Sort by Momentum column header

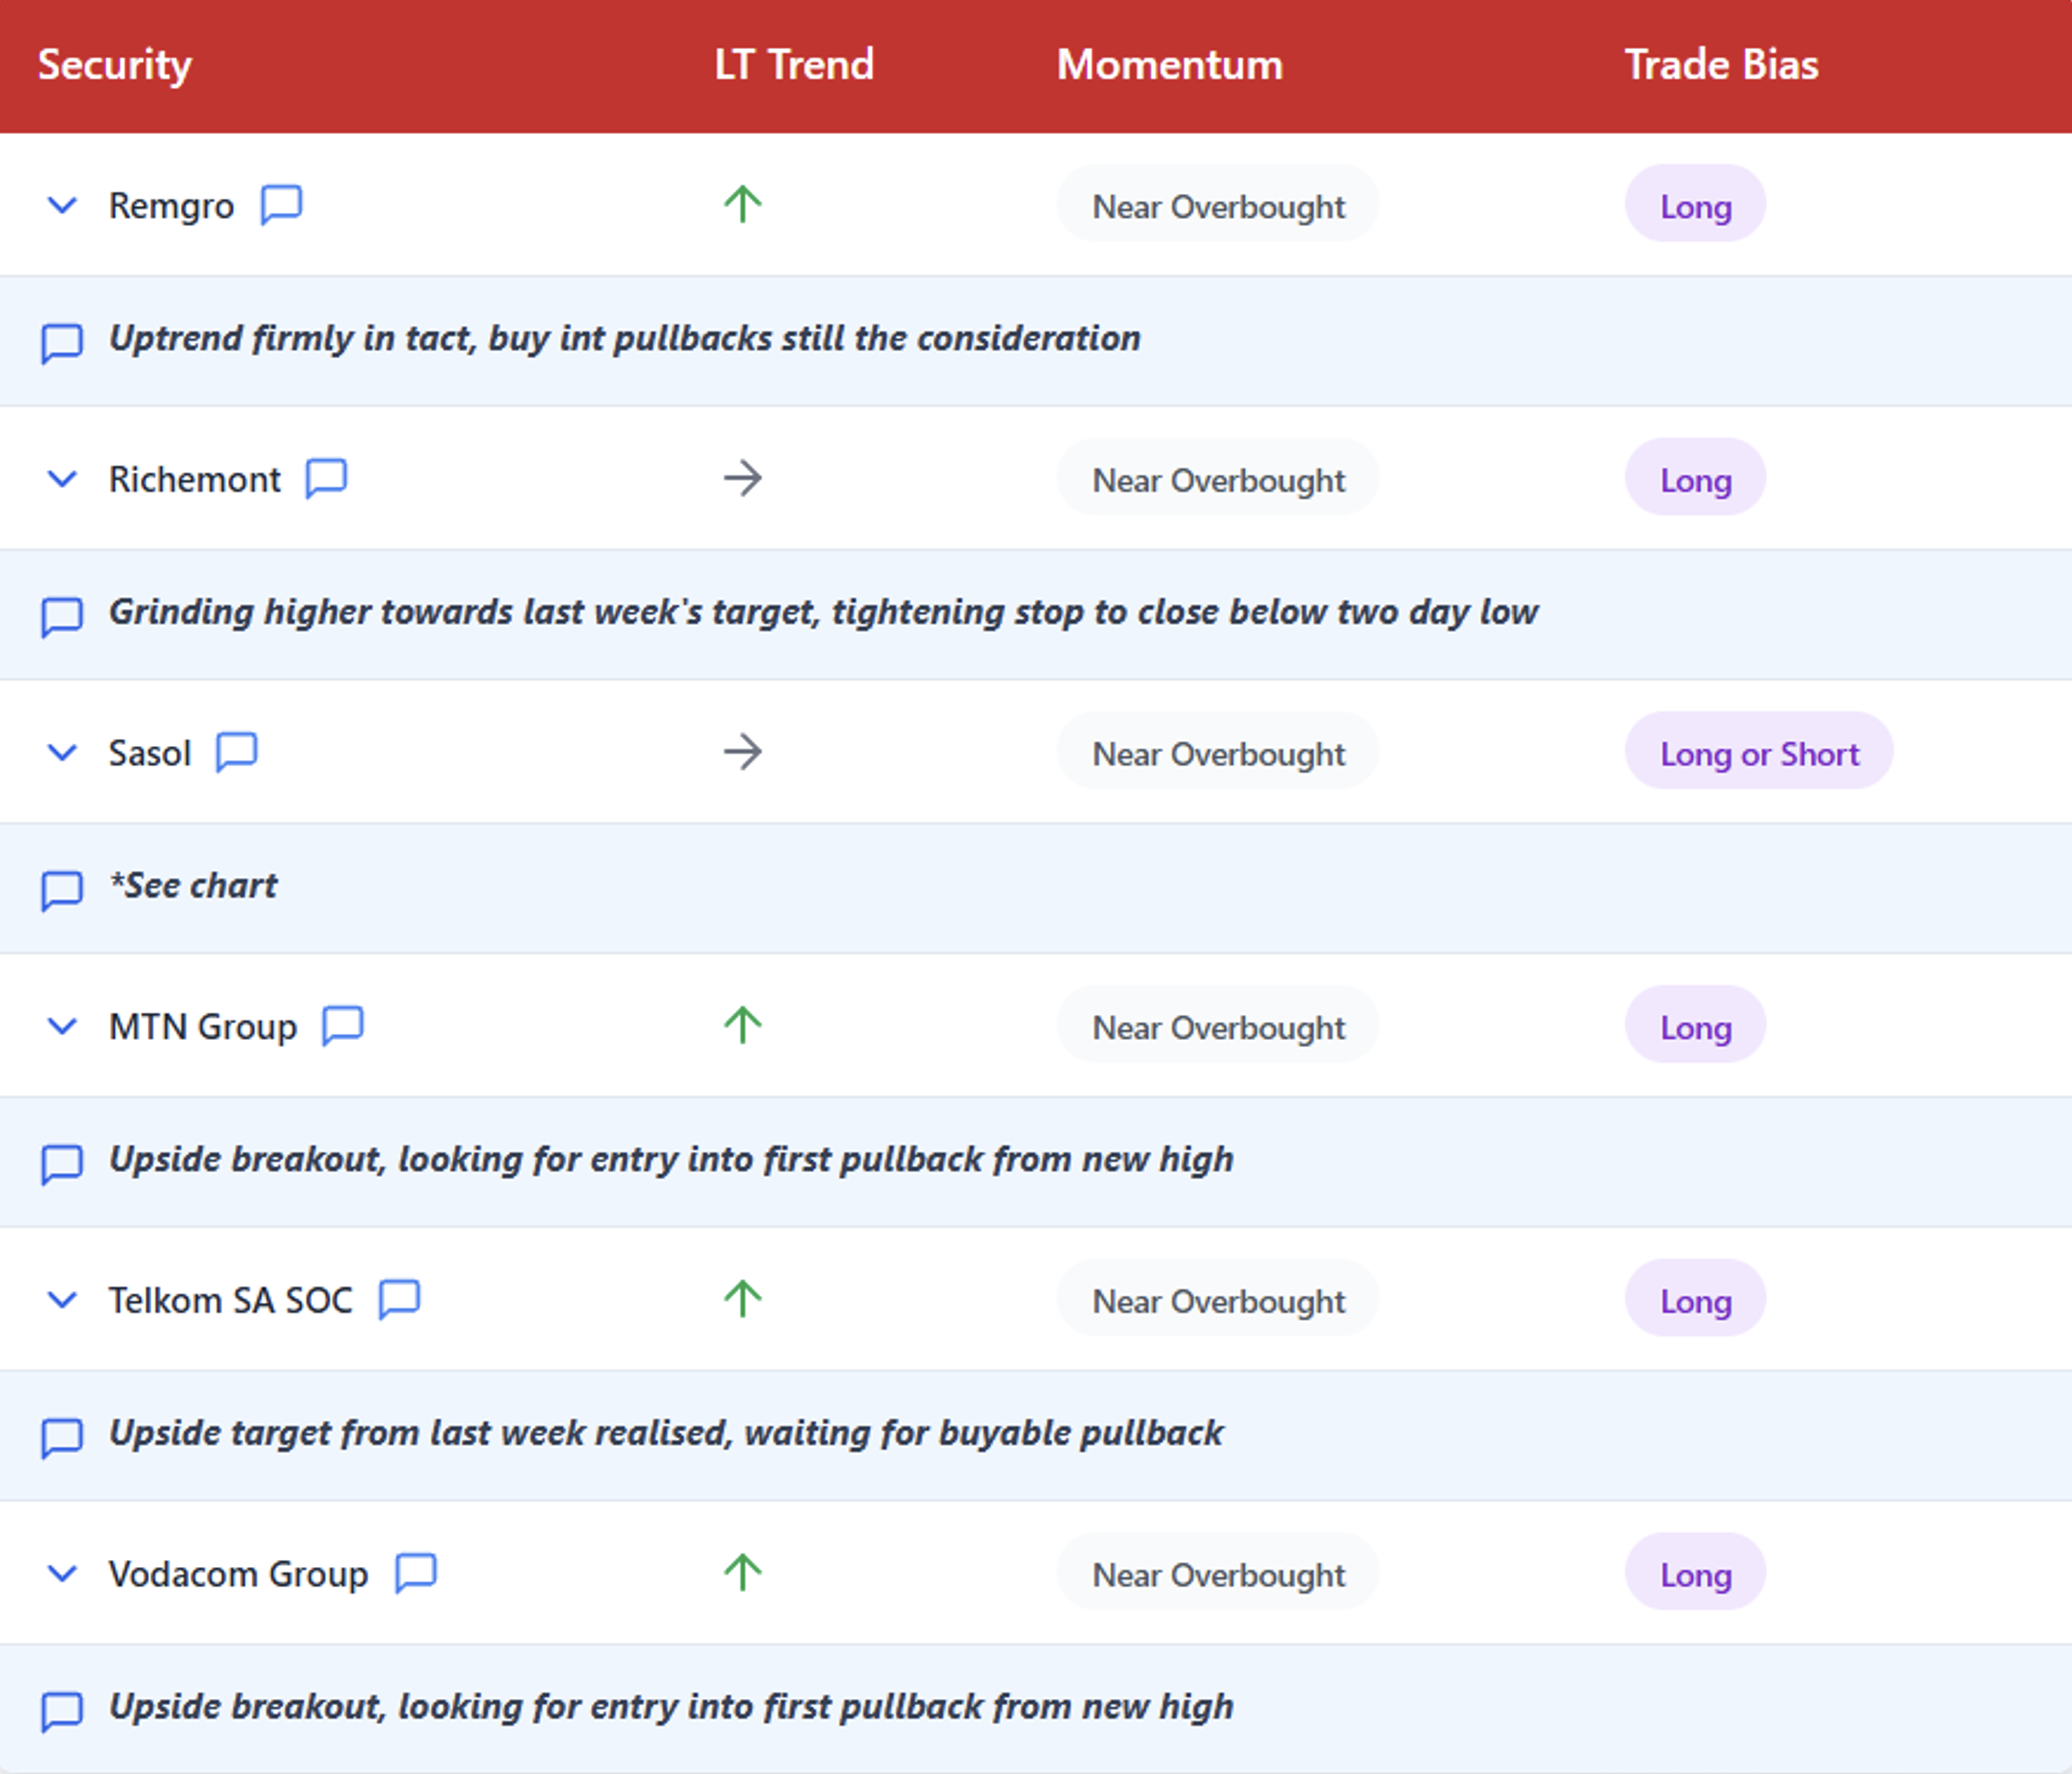tap(1169, 65)
